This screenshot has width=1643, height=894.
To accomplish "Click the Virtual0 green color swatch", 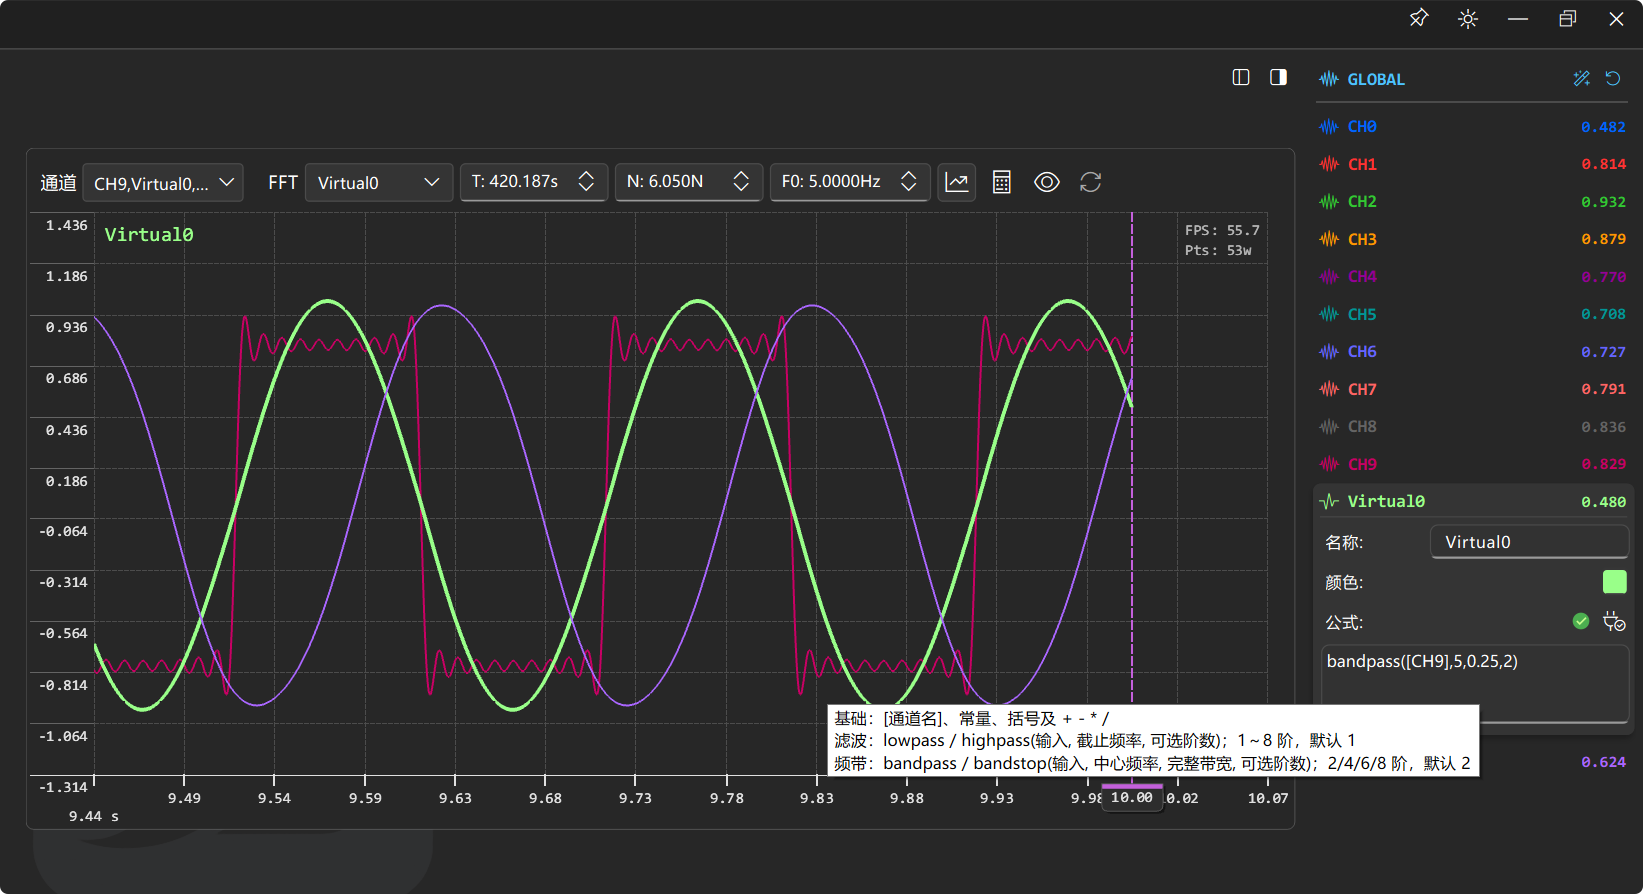I will coord(1615,582).
